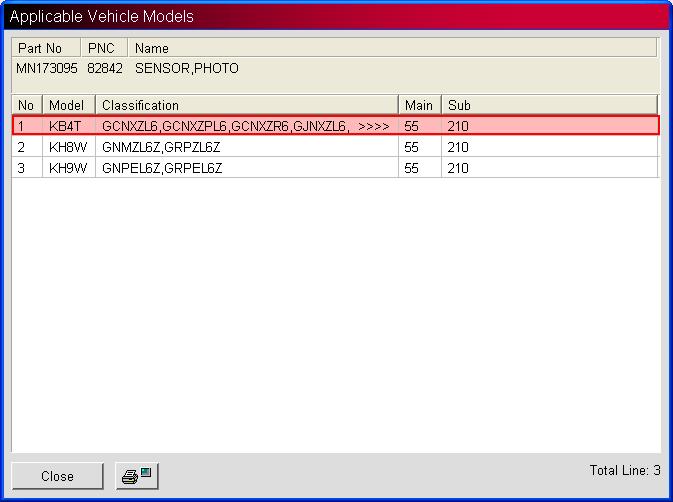Click the Part No header
673x502 pixels.
[x=46, y=48]
